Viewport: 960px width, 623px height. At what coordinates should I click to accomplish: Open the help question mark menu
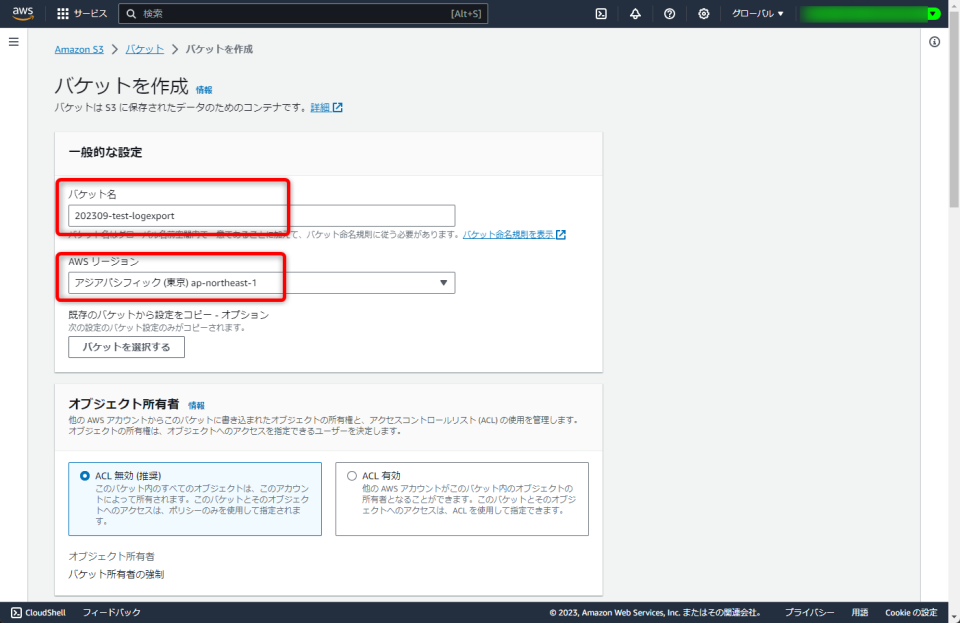[668, 13]
